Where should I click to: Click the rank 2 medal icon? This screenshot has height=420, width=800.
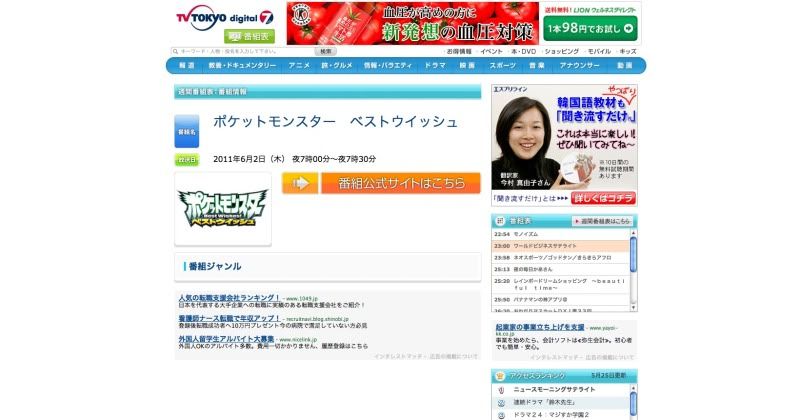[x=501, y=403]
